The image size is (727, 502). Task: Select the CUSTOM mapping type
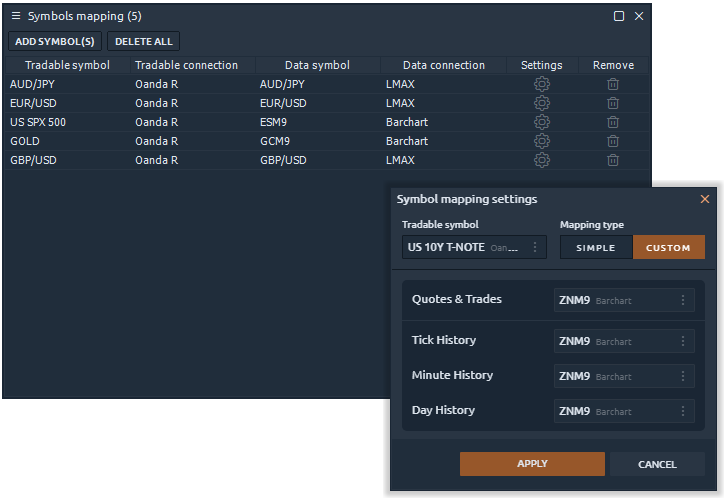[669, 248]
